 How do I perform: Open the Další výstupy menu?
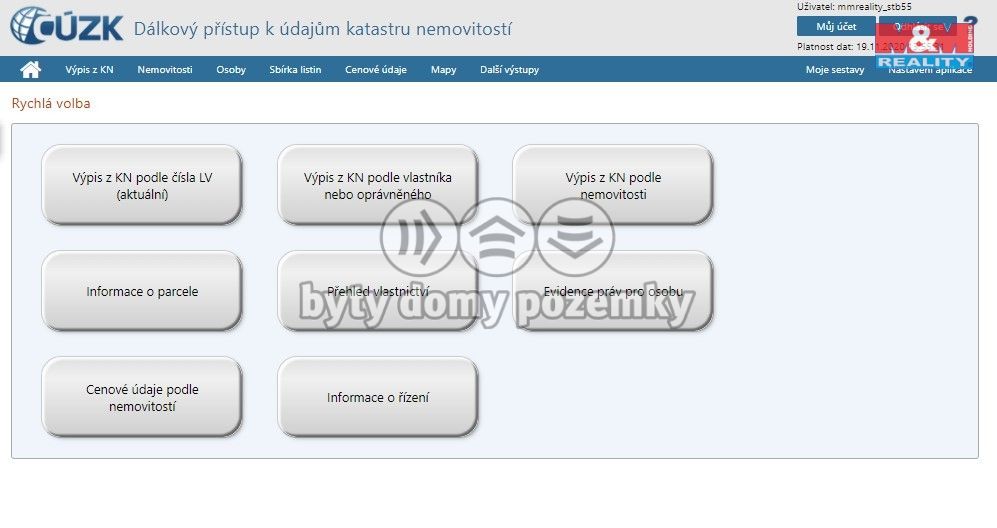pyautogui.click(x=509, y=69)
